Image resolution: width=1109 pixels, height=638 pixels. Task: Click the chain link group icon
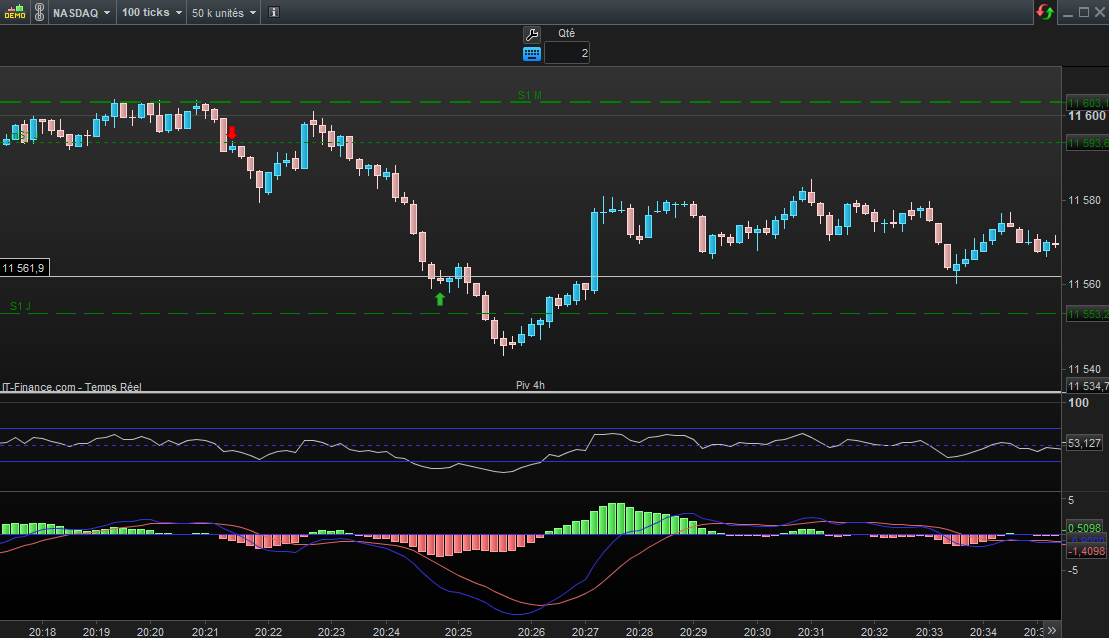coord(38,12)
